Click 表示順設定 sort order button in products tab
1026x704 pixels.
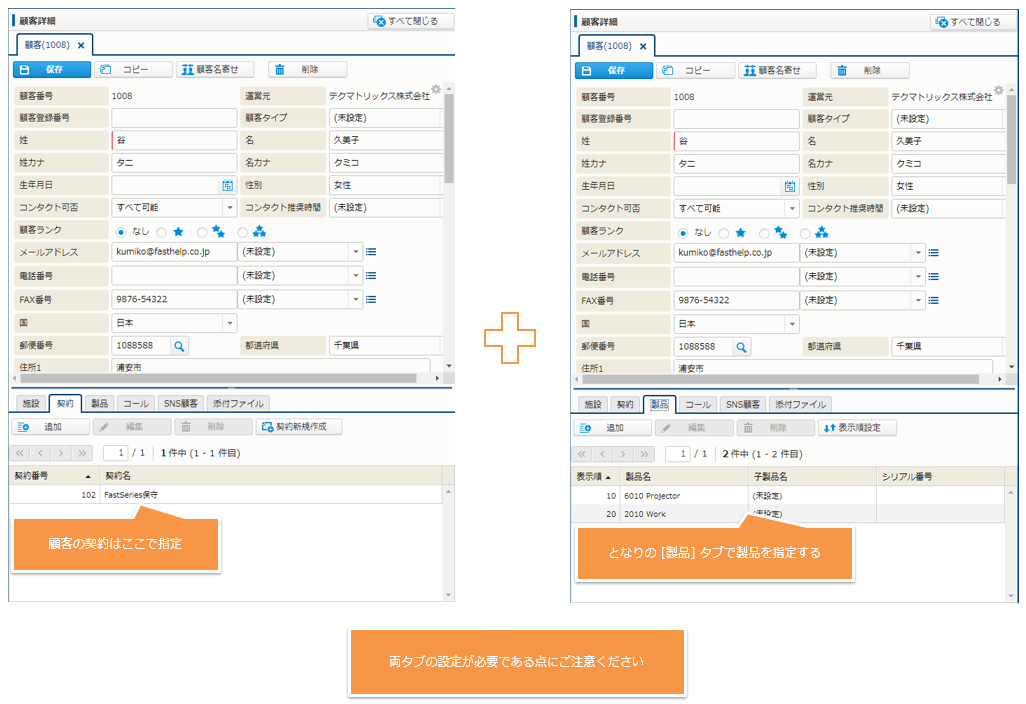(857, 428)
